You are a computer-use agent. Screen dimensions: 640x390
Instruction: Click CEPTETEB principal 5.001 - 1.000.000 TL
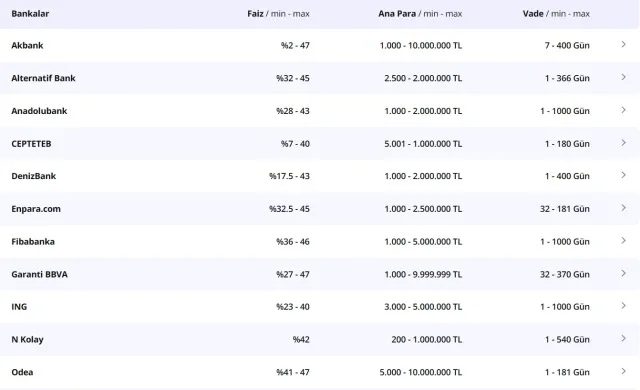click(x=423, y=144)
